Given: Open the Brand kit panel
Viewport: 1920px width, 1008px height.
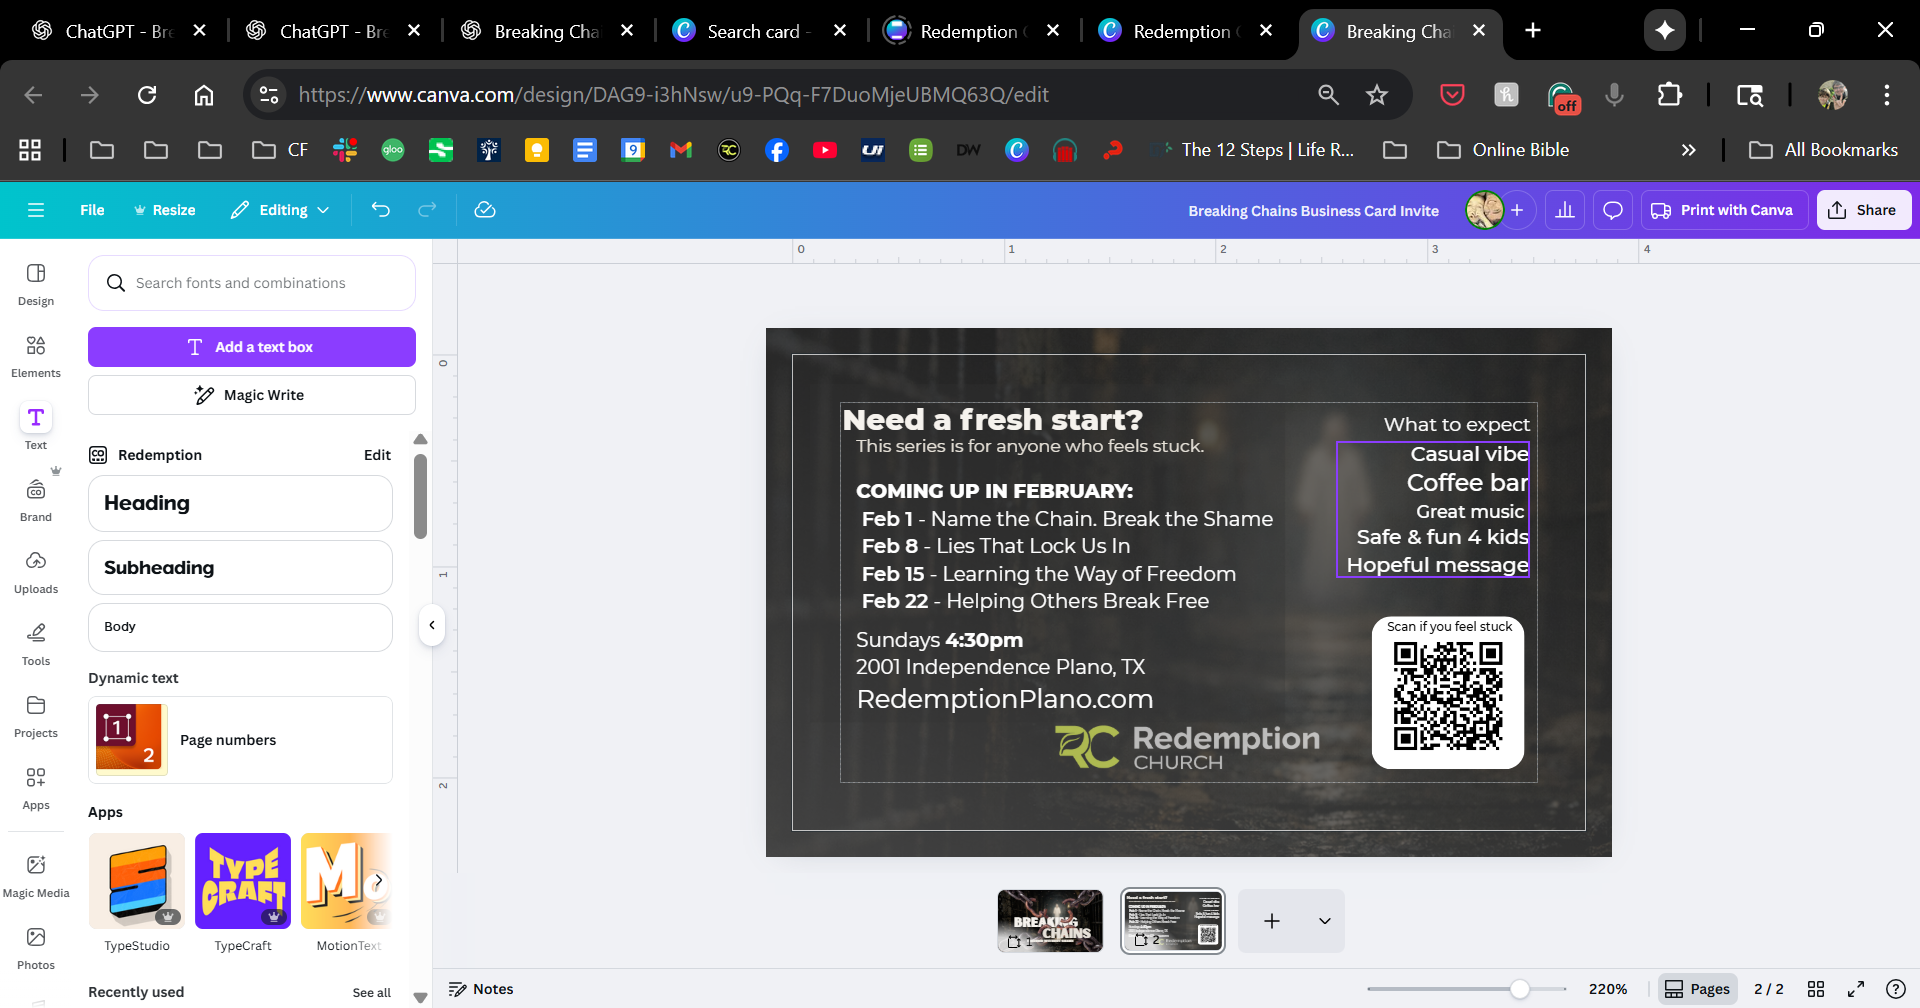Looking at the screenshot, I should click(x=36, y=500).
